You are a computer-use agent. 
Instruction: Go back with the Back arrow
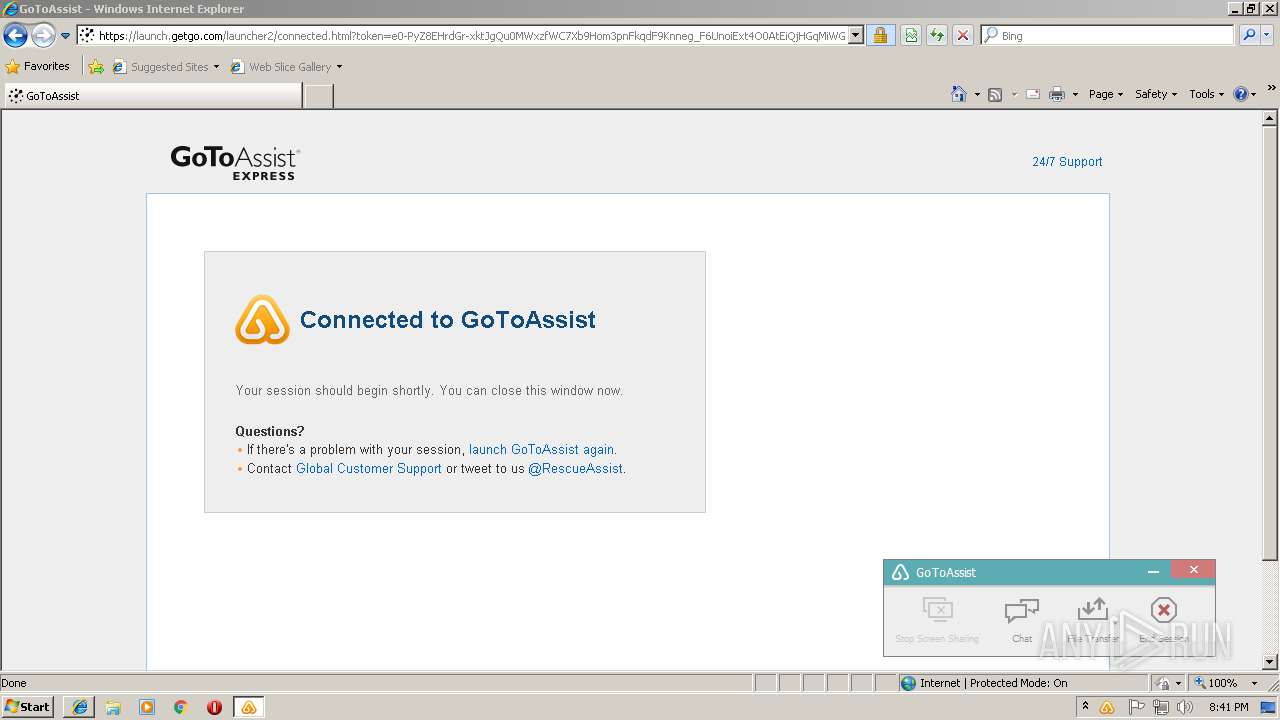[x=15, y=36]
